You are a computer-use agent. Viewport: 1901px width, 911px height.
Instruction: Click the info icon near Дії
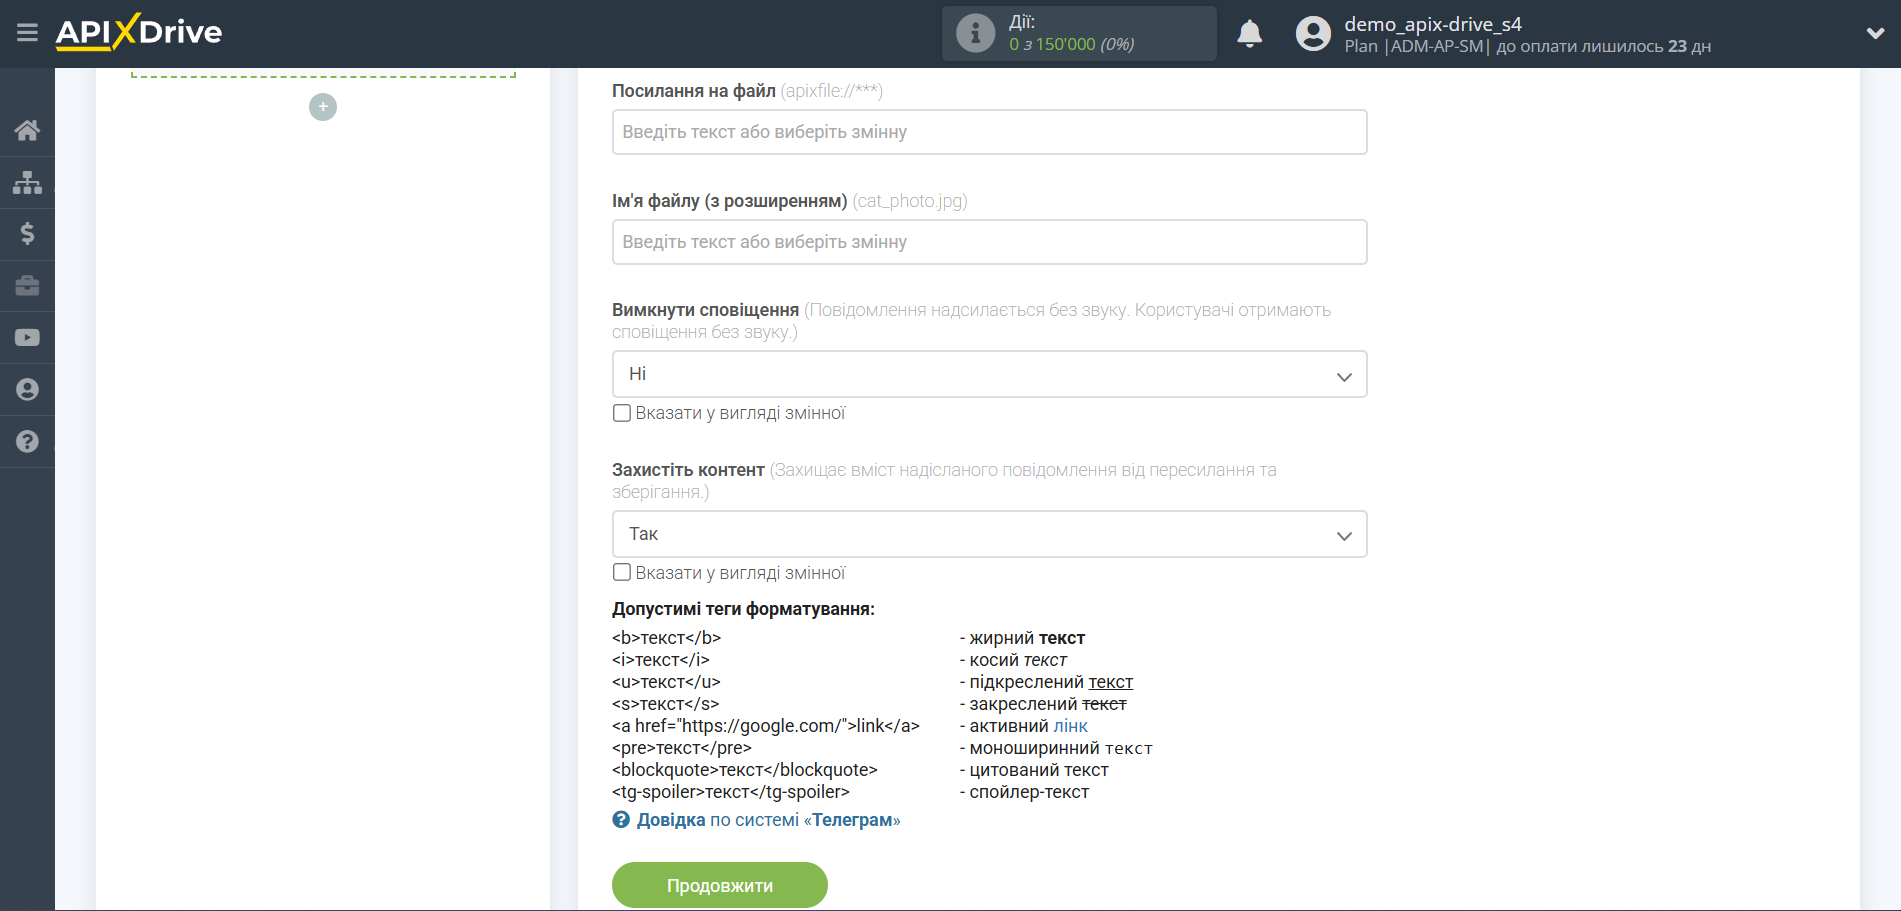(975, 34)
